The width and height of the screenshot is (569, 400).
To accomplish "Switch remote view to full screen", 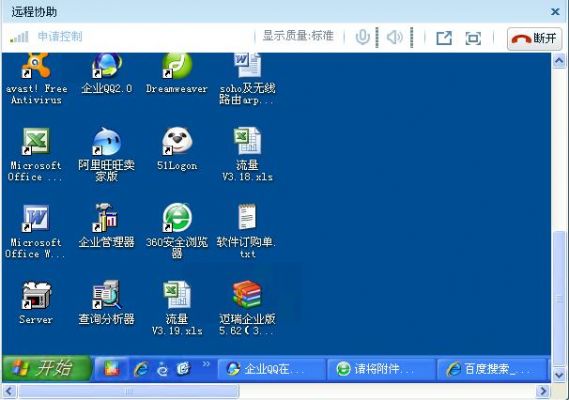I will (473, 38).
